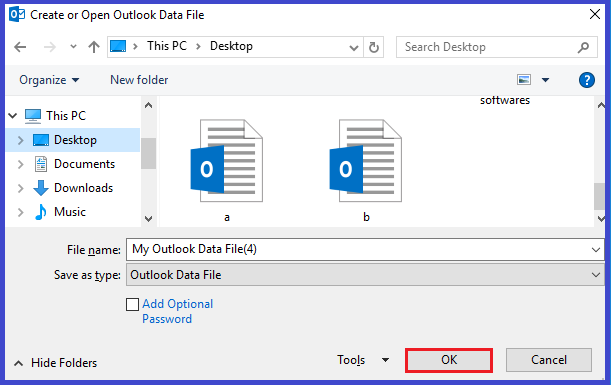
Task: Open recent locations dropdown arrow
Action: pos(73,47)
